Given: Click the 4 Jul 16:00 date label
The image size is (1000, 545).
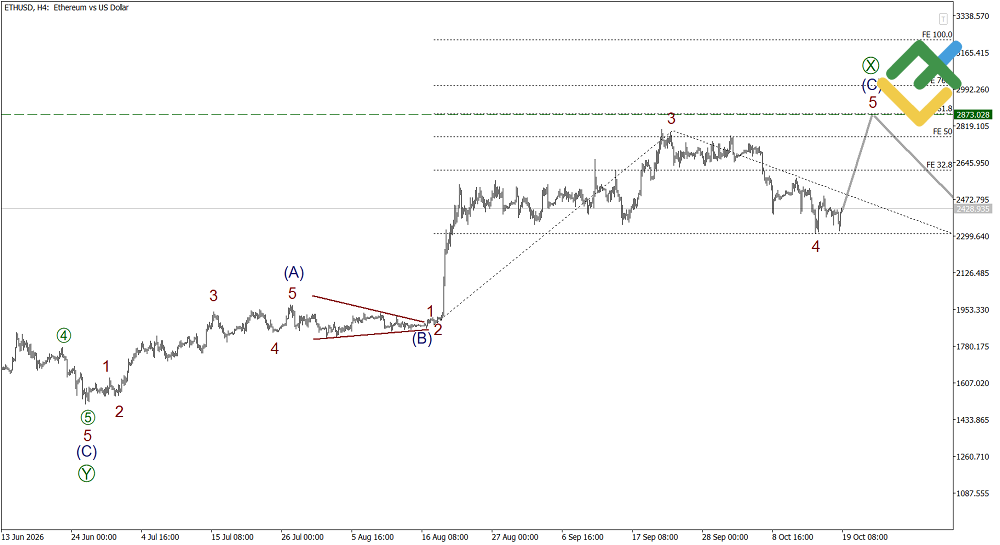Looking at the screenshot, I should tap(160, 537).
